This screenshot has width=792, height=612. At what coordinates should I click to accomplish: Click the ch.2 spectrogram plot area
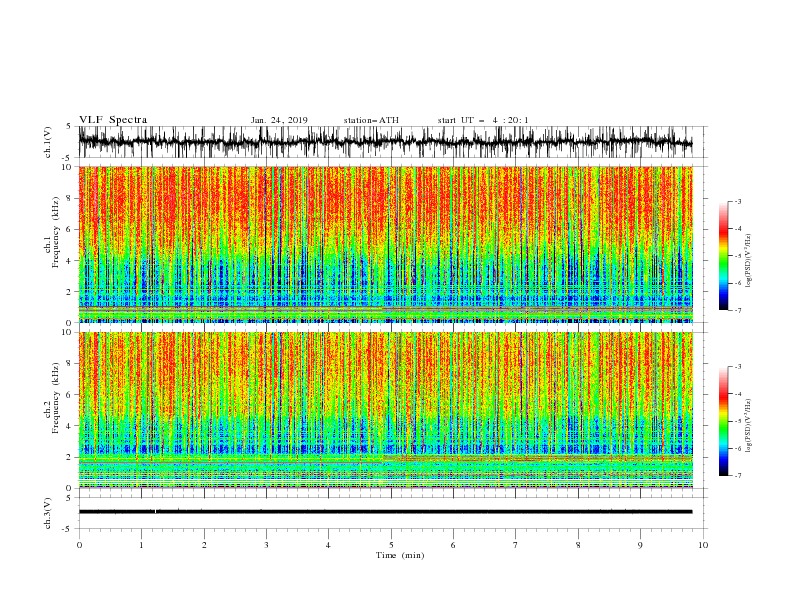(386, 410)
